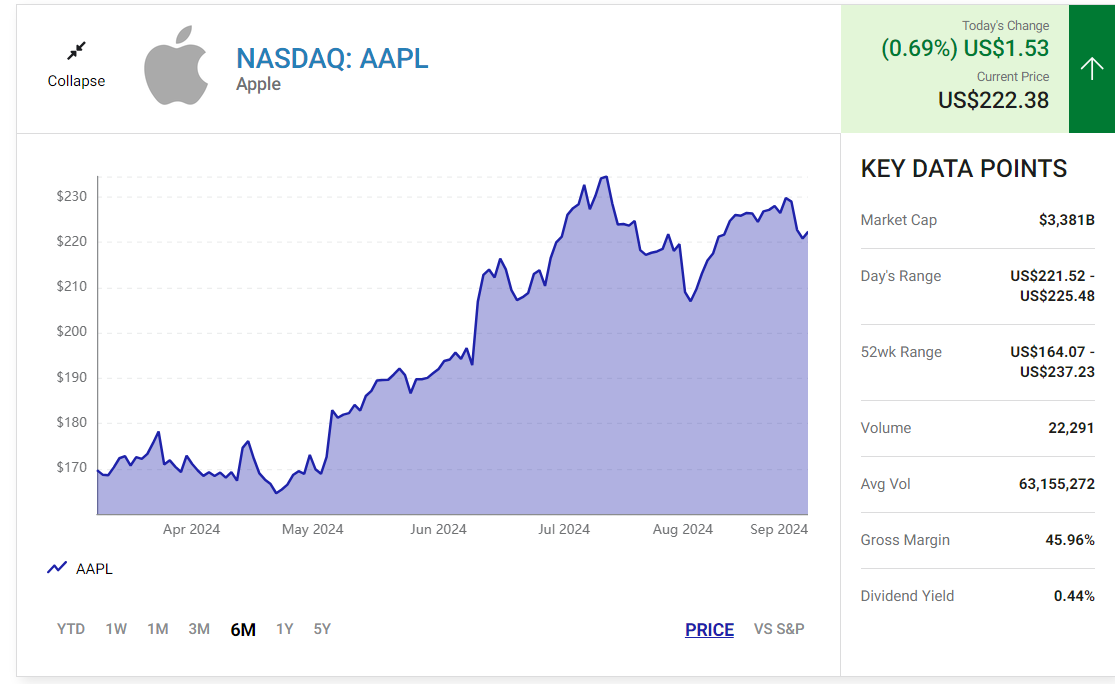1115x684 pixels.
Task: Select the 1Y time range
Action: pyautogui.click(x=284, y=629)
